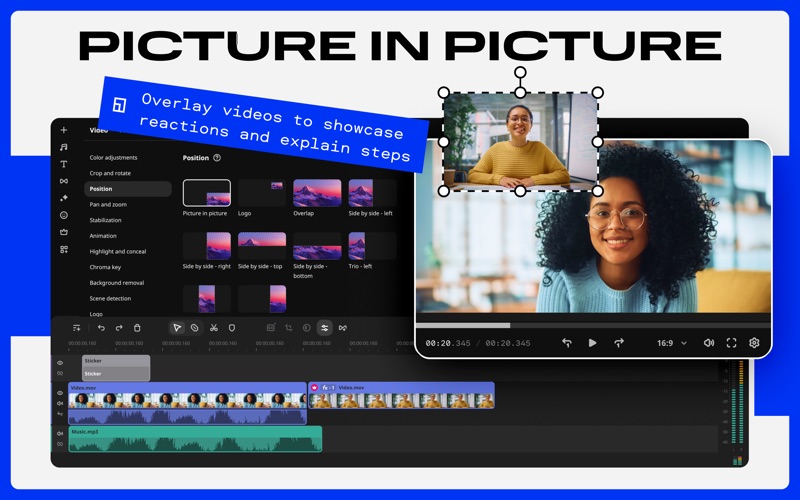Screen dimensions: 800x500
Task: Select the blade tool next to pointer
Action: tap(194, 328)
